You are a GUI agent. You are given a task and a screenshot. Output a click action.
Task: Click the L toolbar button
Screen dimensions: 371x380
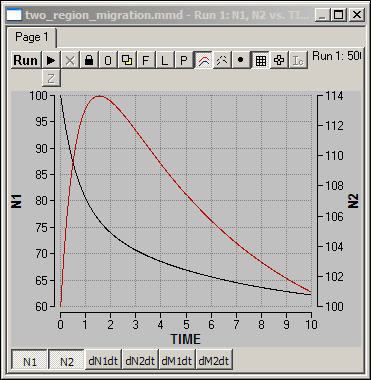pos(165,60)
